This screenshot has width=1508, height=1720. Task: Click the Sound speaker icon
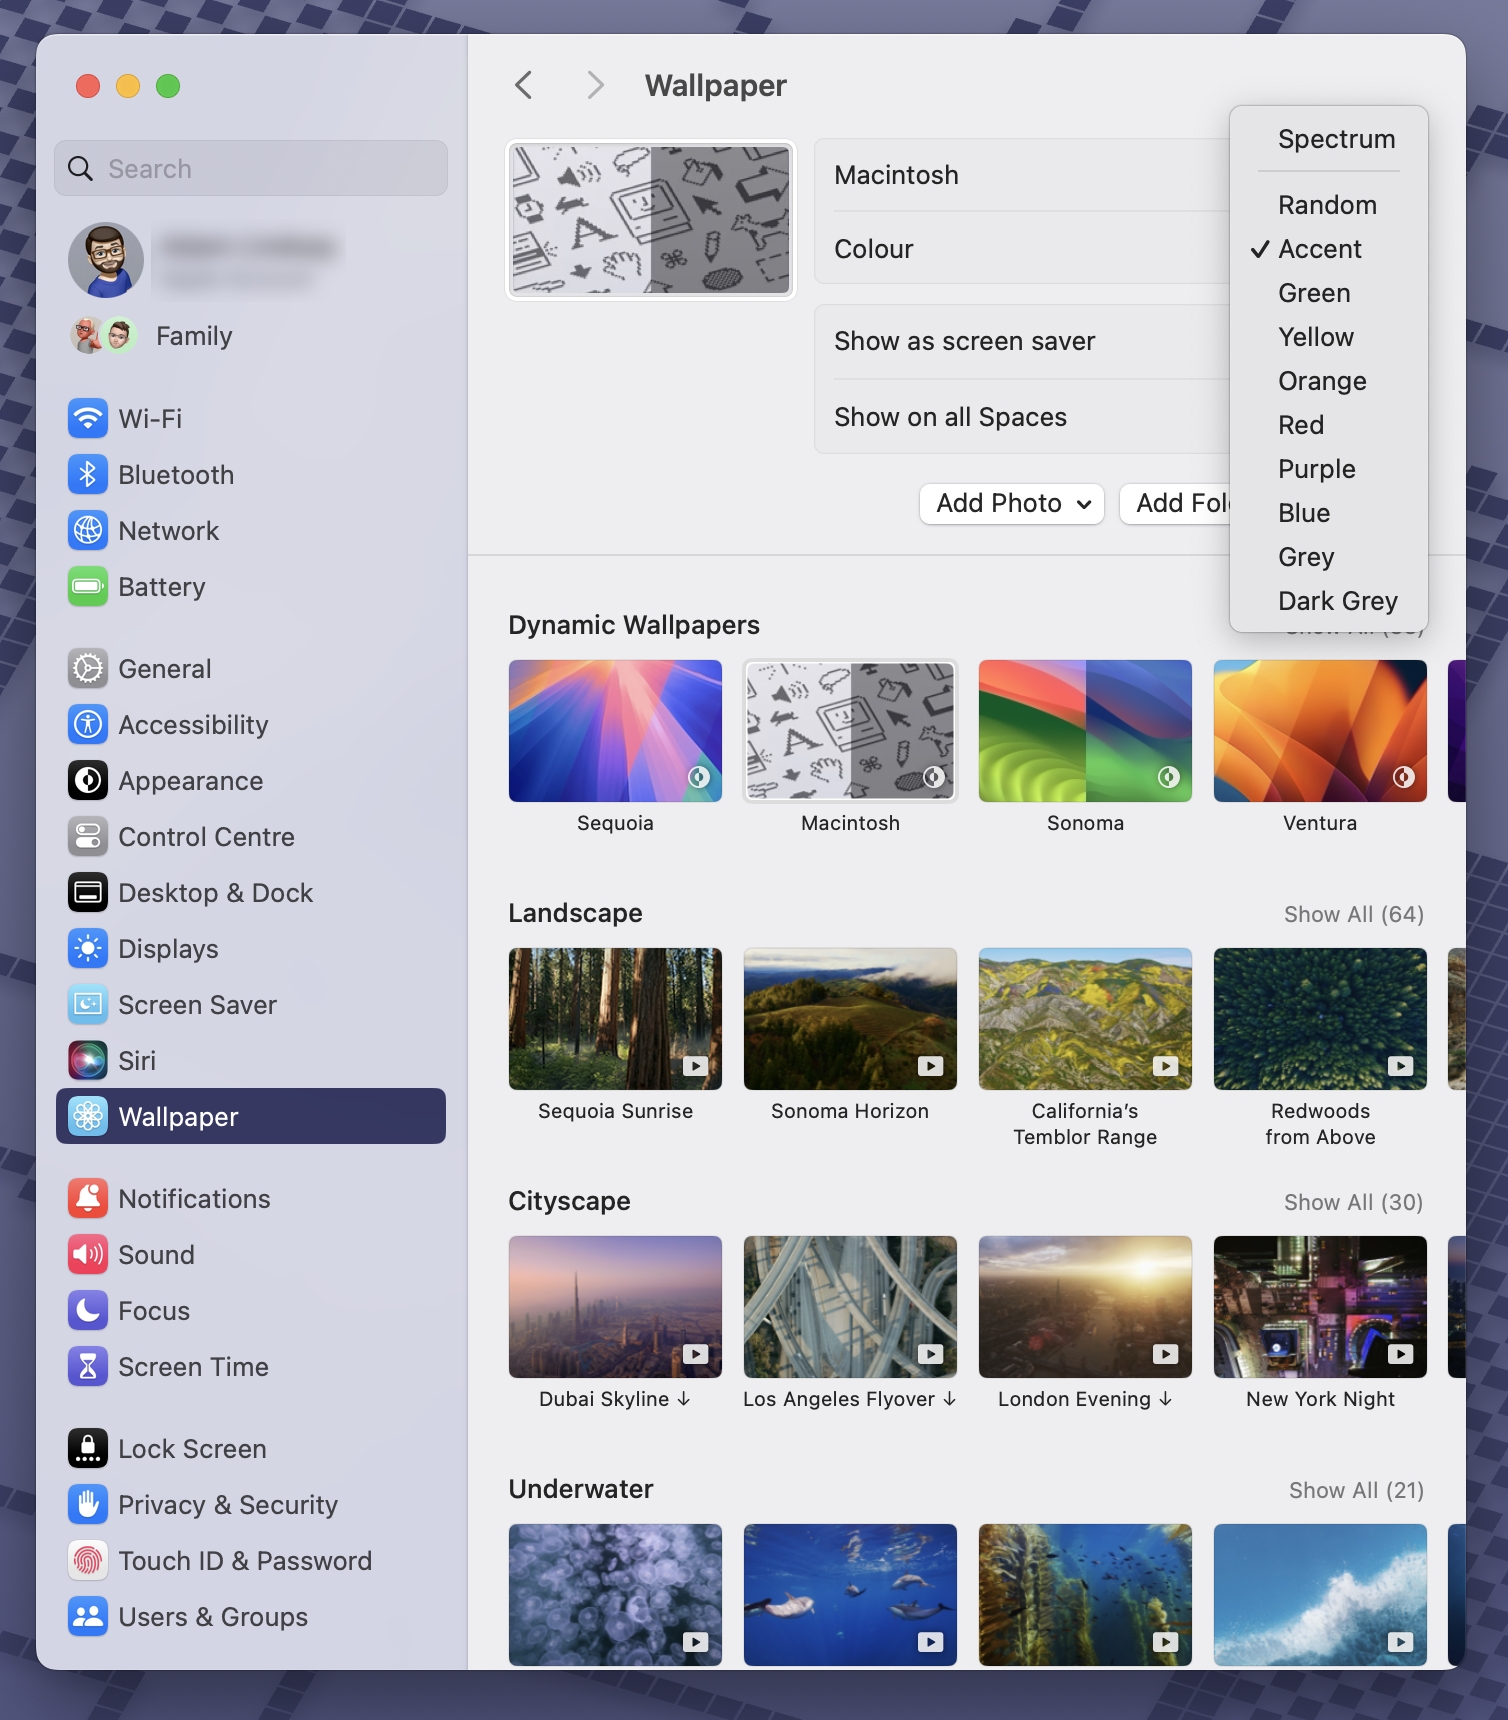pos(88,1254)
